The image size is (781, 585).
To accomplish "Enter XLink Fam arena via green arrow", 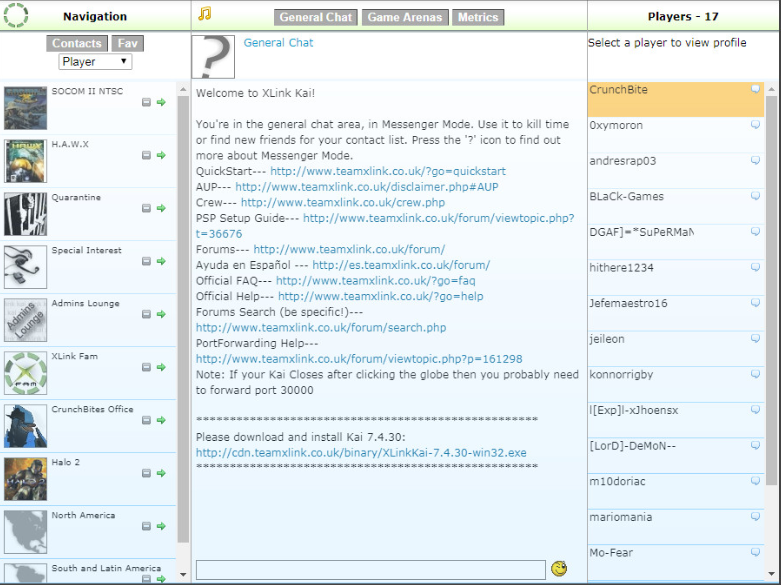I will pos(161,367).
